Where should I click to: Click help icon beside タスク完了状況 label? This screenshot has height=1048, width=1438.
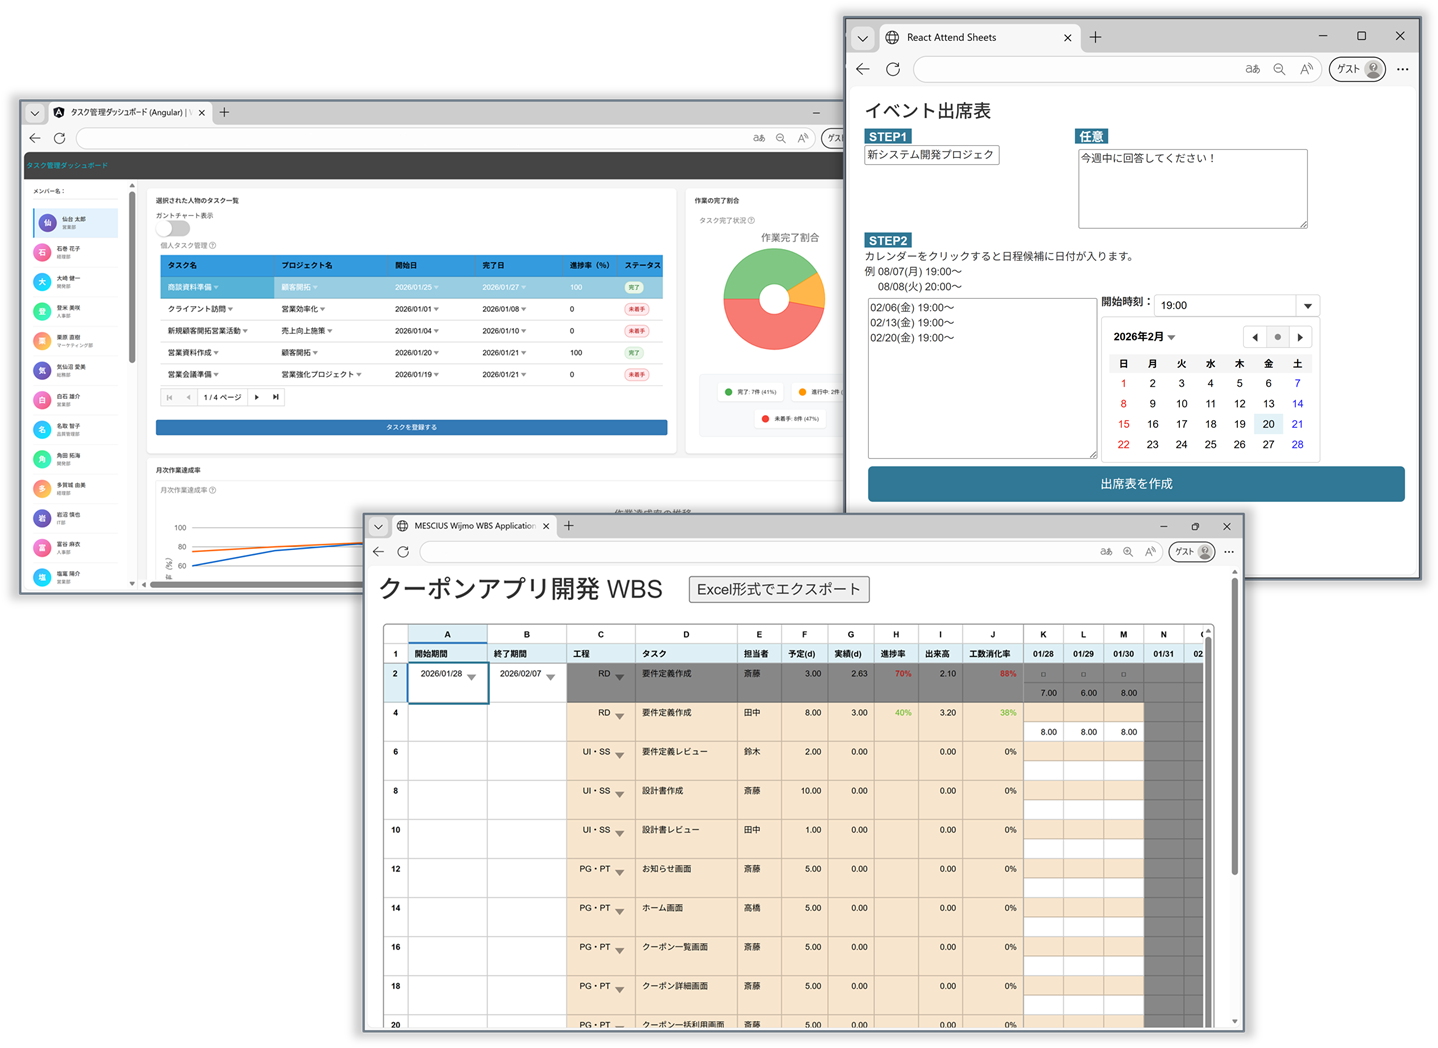[751, 220]
